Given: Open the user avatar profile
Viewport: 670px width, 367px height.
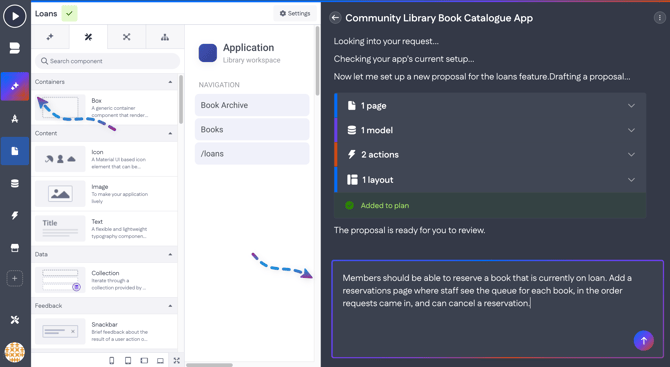Looking at the screenshot, I should [15, 353].
